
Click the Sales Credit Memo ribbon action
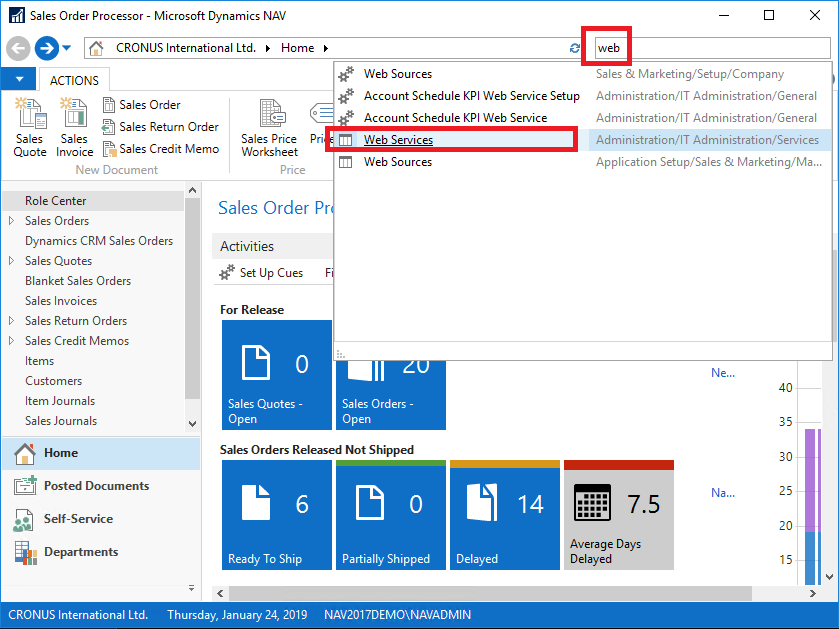(x=161, y=149)
